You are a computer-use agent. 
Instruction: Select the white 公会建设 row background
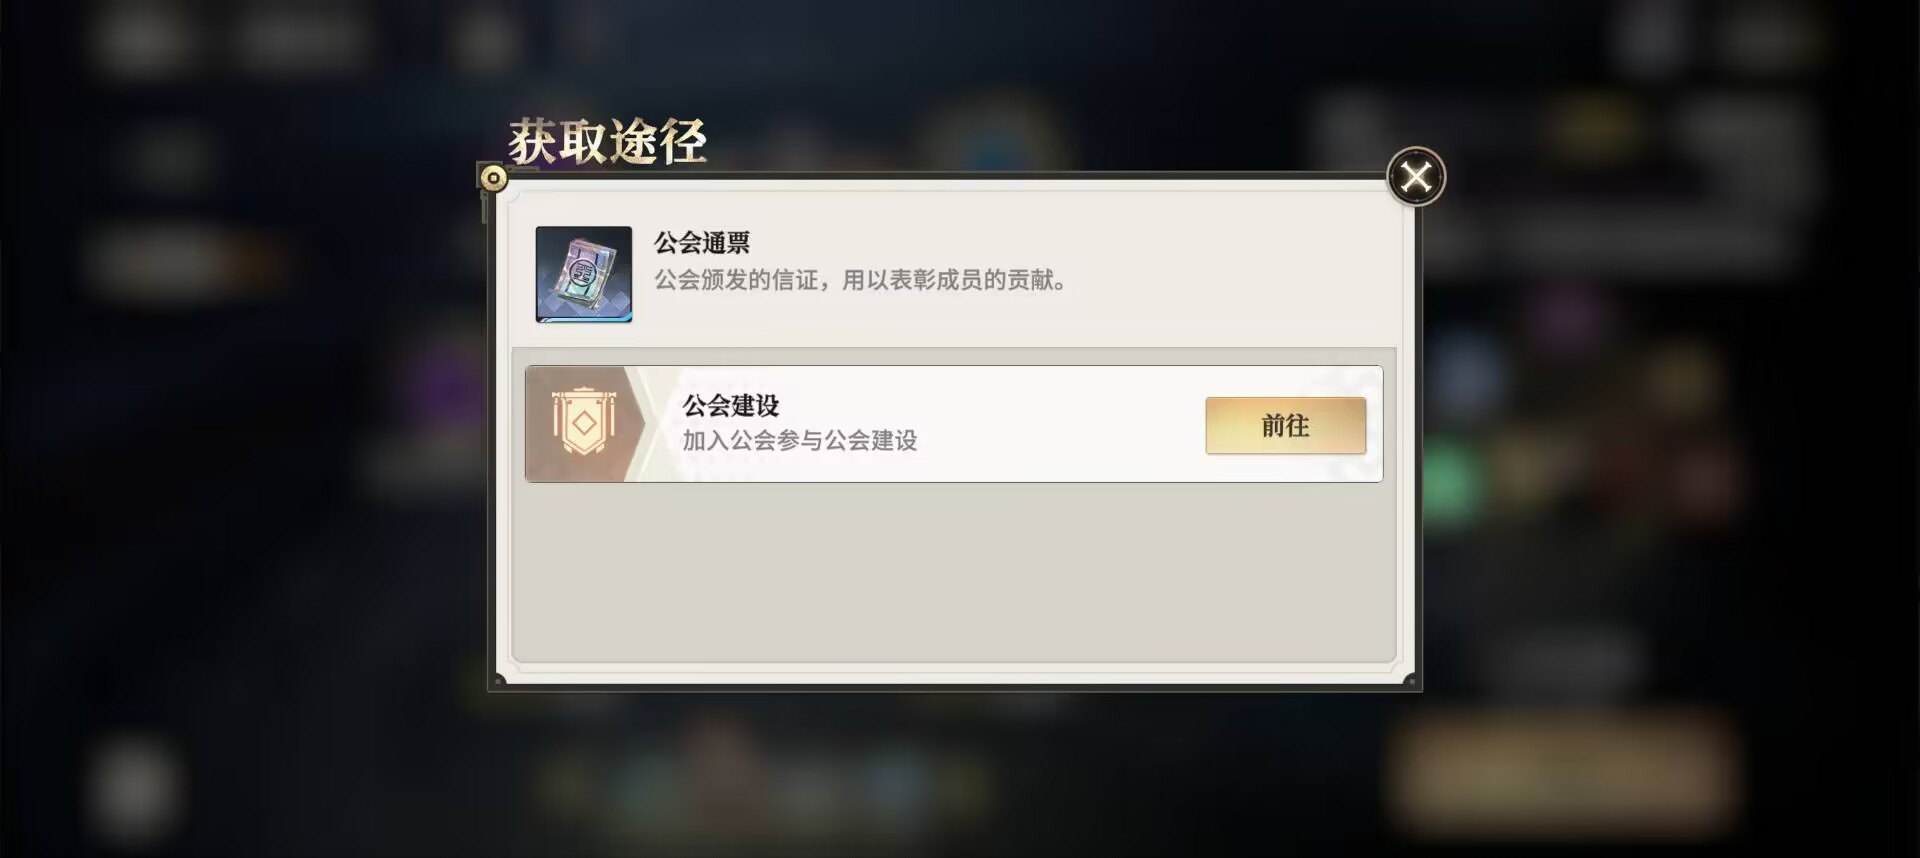(x=954, y=424)
